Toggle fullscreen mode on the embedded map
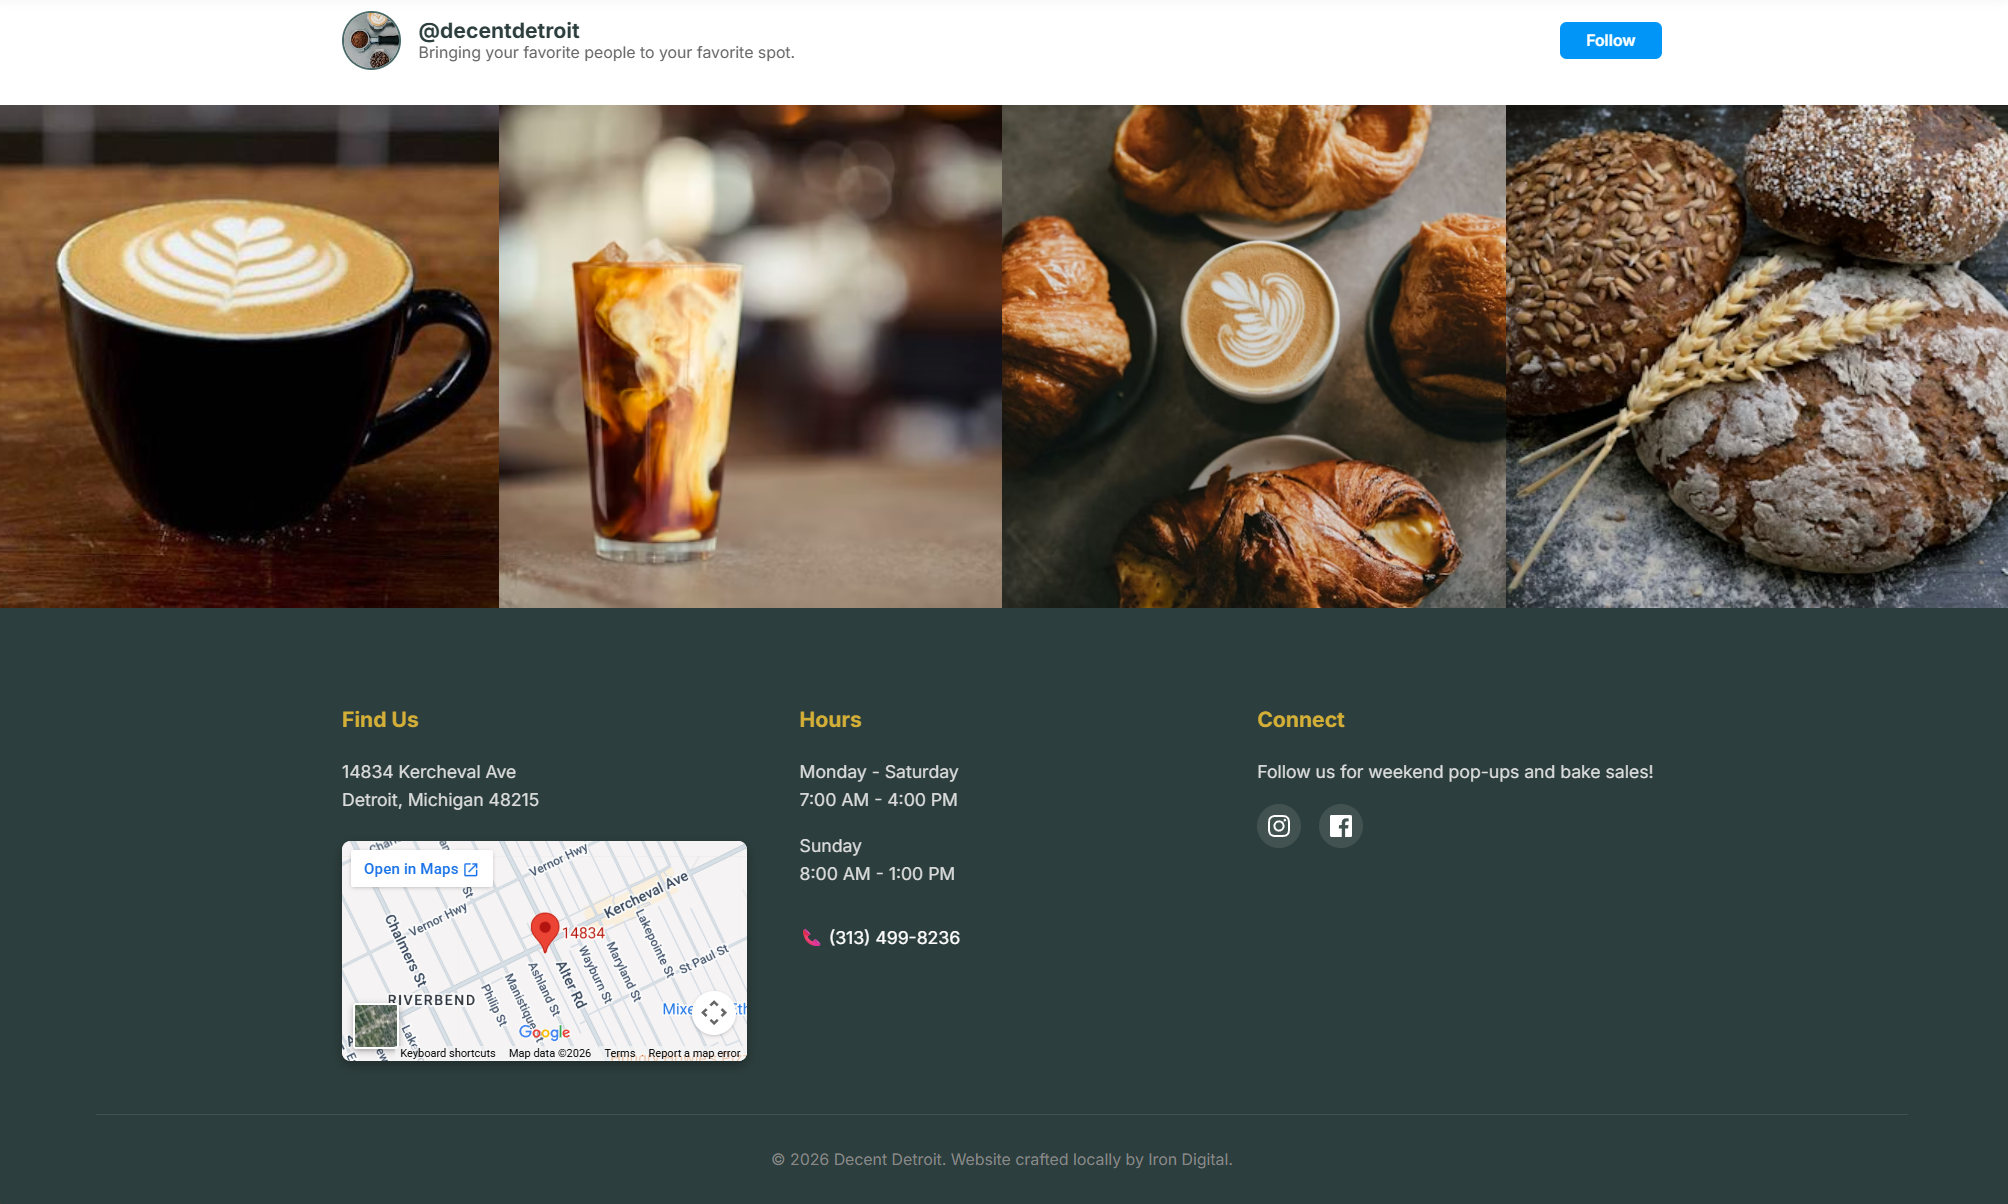This screenshot has width=2008, height=1204. pyautogui.click(x=715, y=1012)
